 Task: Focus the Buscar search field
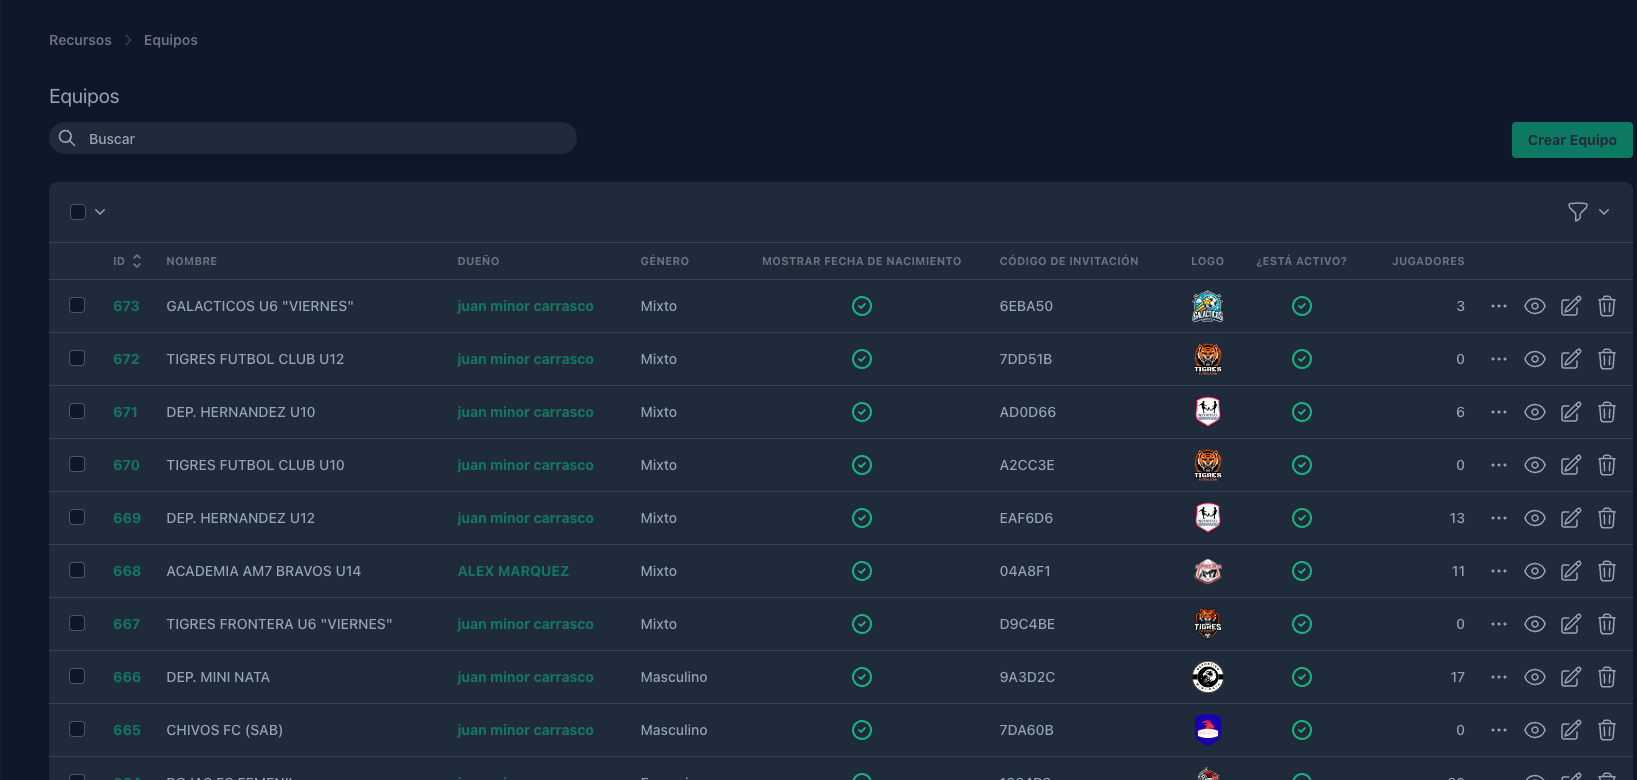pyautogui.click(x=313, y=138)
